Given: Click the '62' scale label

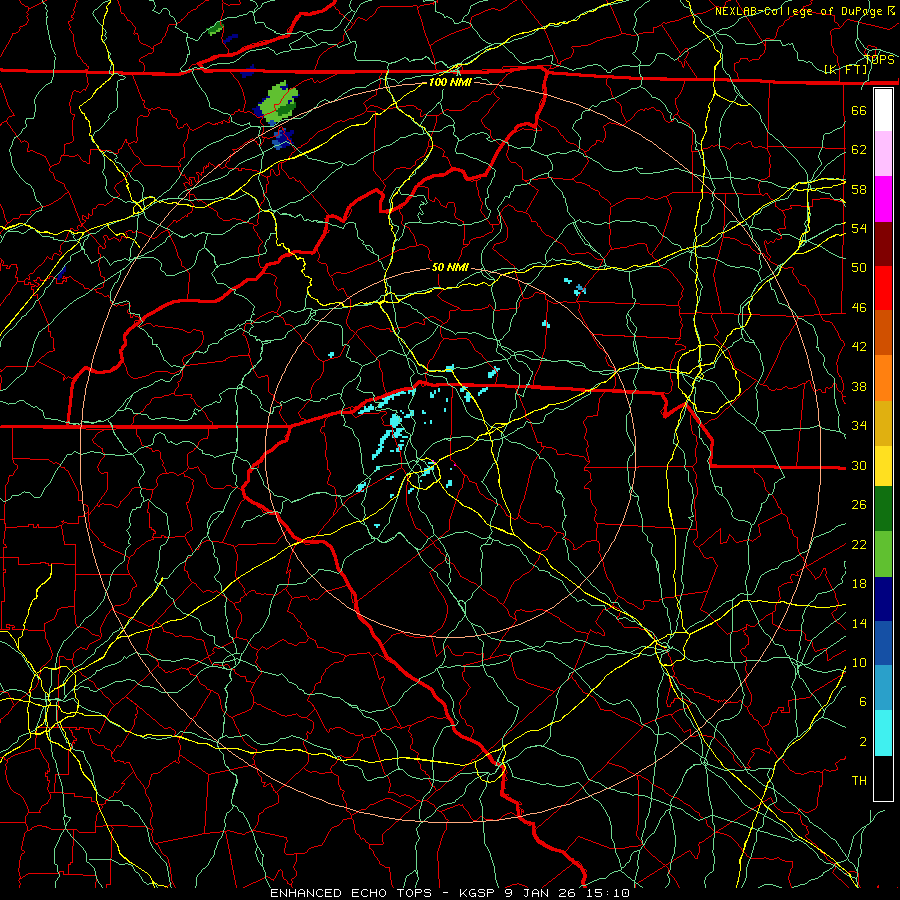Looking at the screenshot, I should [859, 150].
